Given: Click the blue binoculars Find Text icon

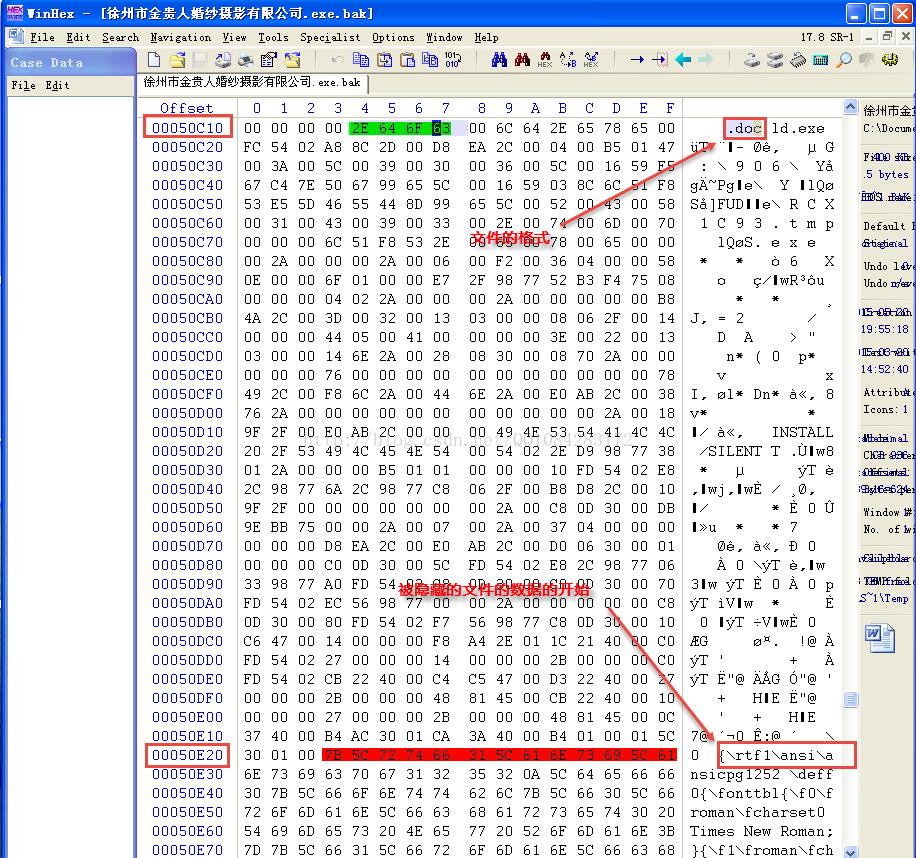Looking at the screenshot, I should pyautogui.click(x=499, y=60).
